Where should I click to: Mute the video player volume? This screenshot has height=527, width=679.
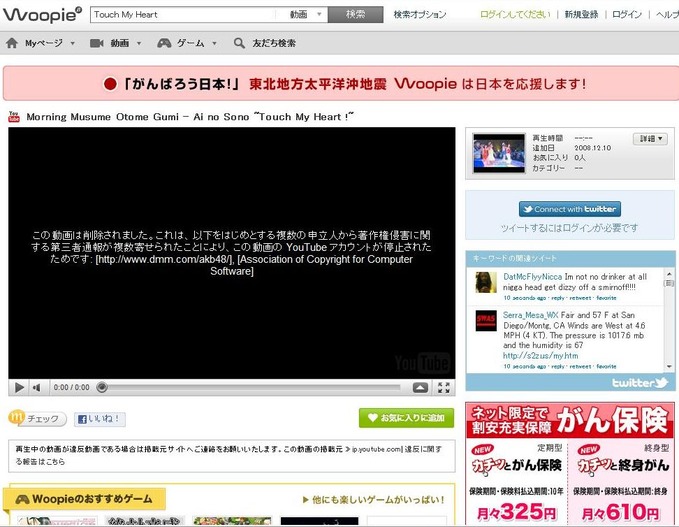tap(36, 388)
